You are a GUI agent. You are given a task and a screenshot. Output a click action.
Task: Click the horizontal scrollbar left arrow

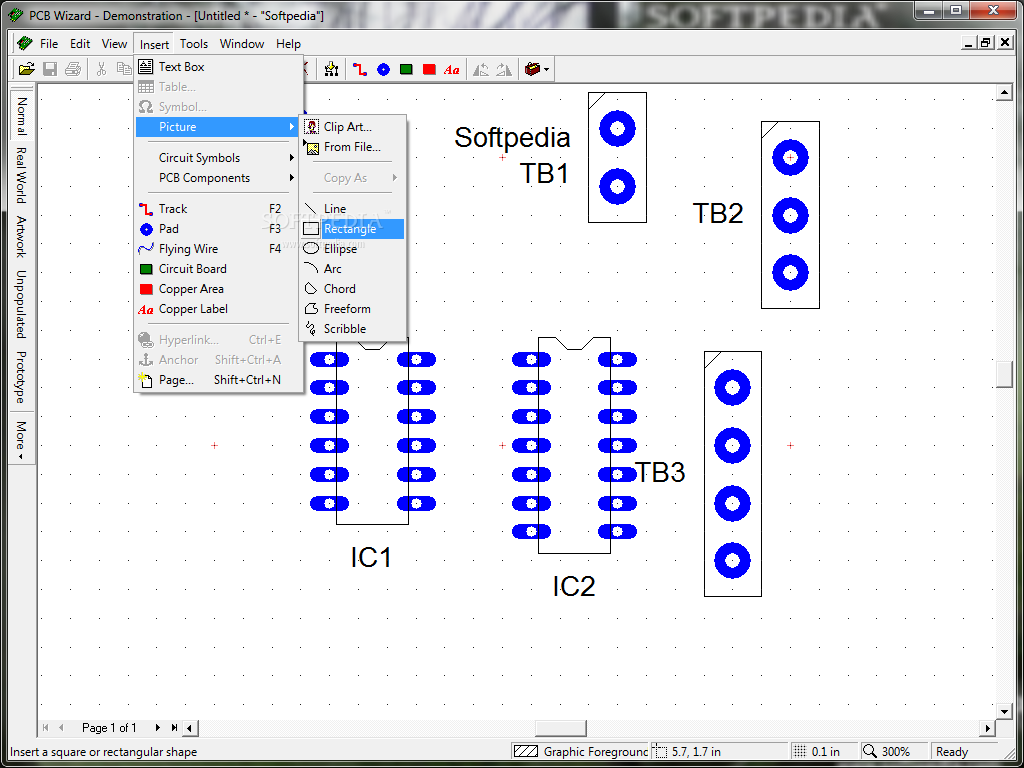(190, 728)
